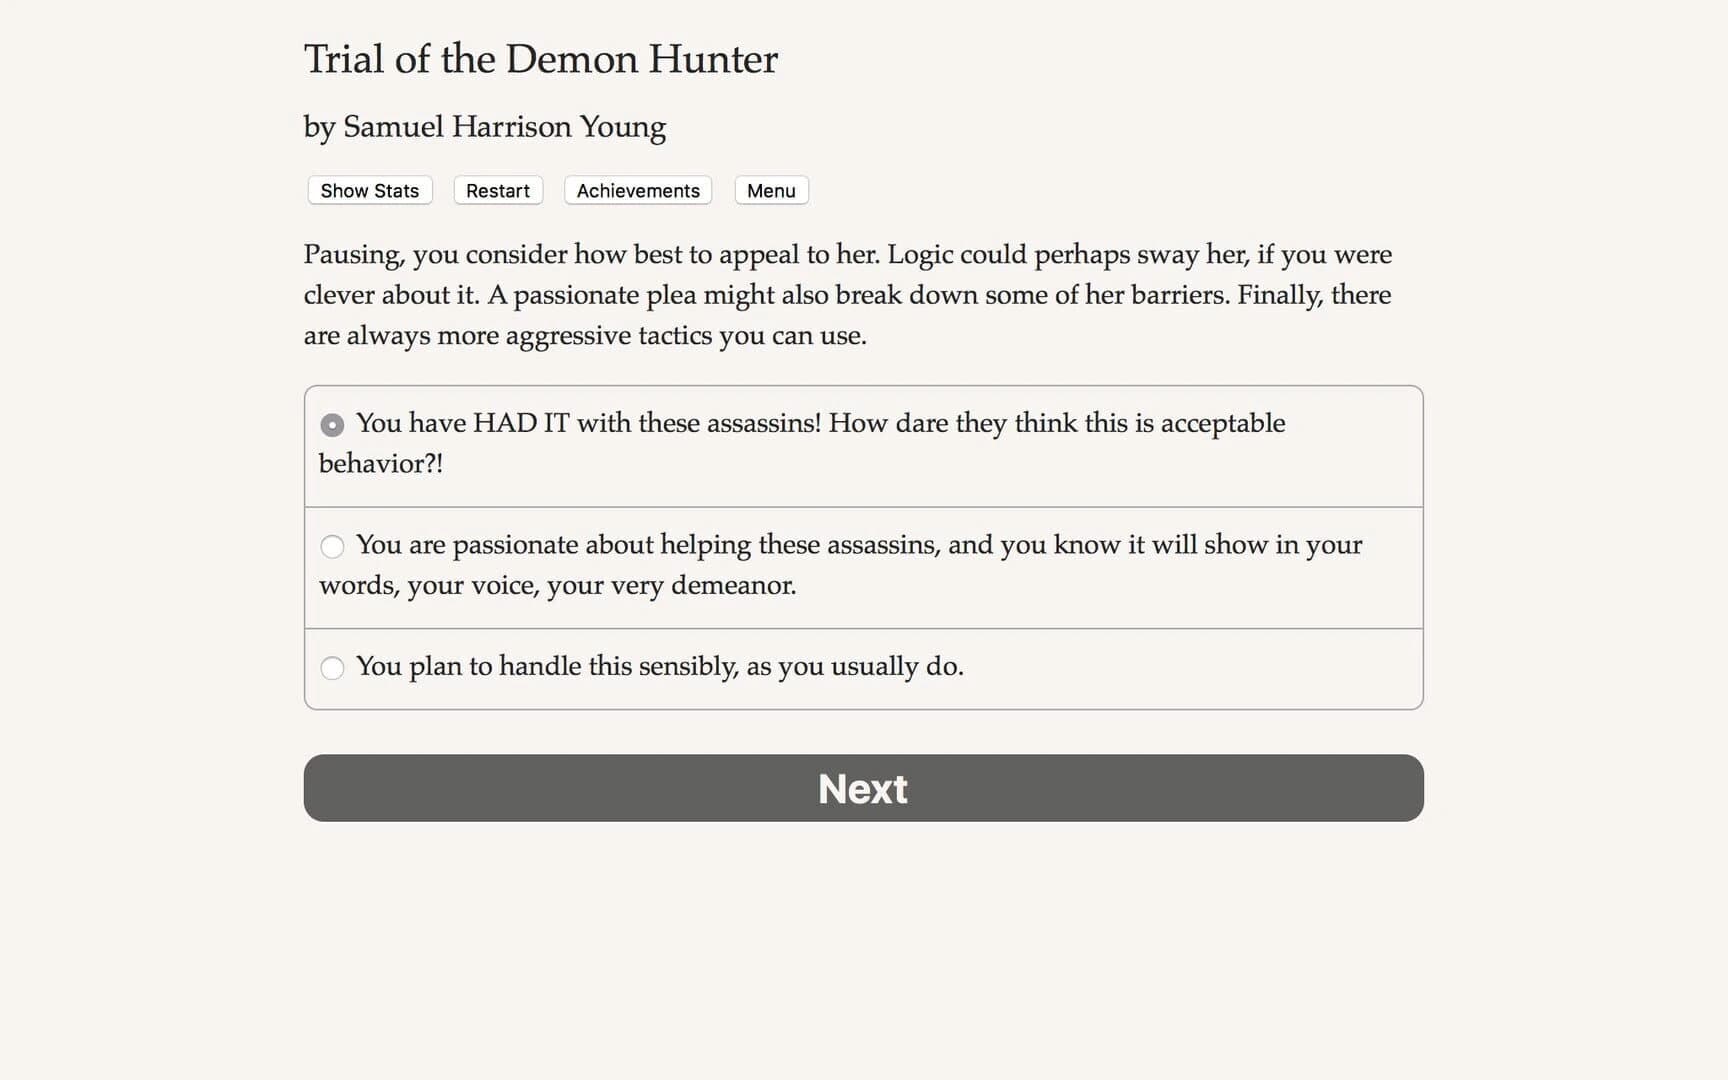Click the selected radio indicator on the first choice
1728x1080 pixels.
[332, 425]
